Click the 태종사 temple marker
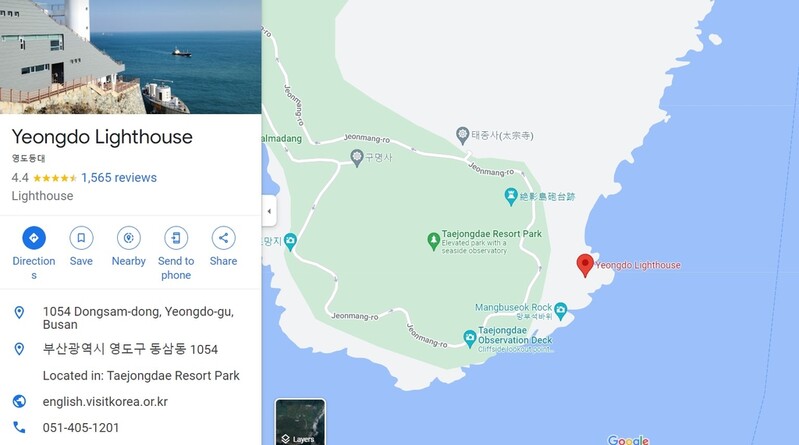Screen dimensions: 799x445 coord(462,135)
